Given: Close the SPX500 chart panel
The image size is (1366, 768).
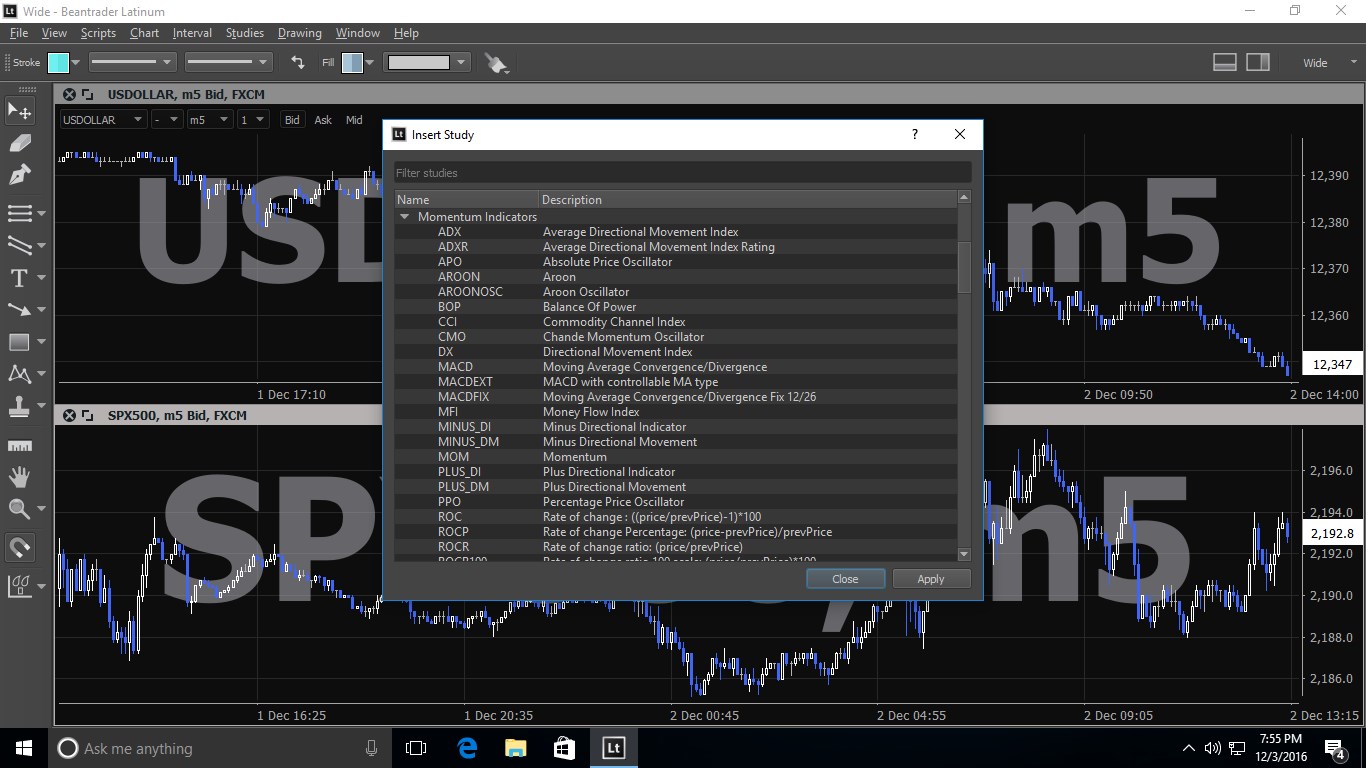Looking at the screenshot, I should [69, 415].
